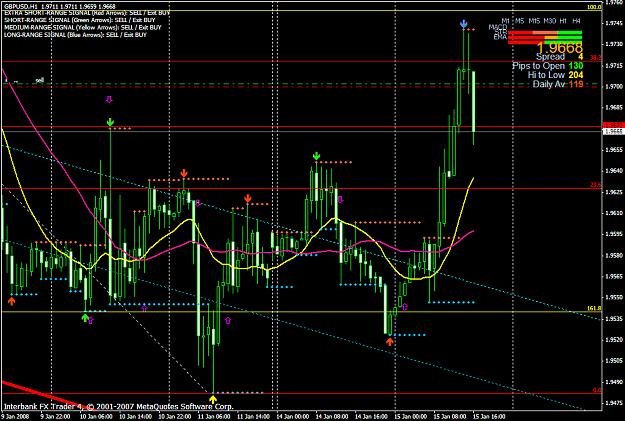Select the MACD indicator row label
The image size is (625, 421).
click(497, 27)
